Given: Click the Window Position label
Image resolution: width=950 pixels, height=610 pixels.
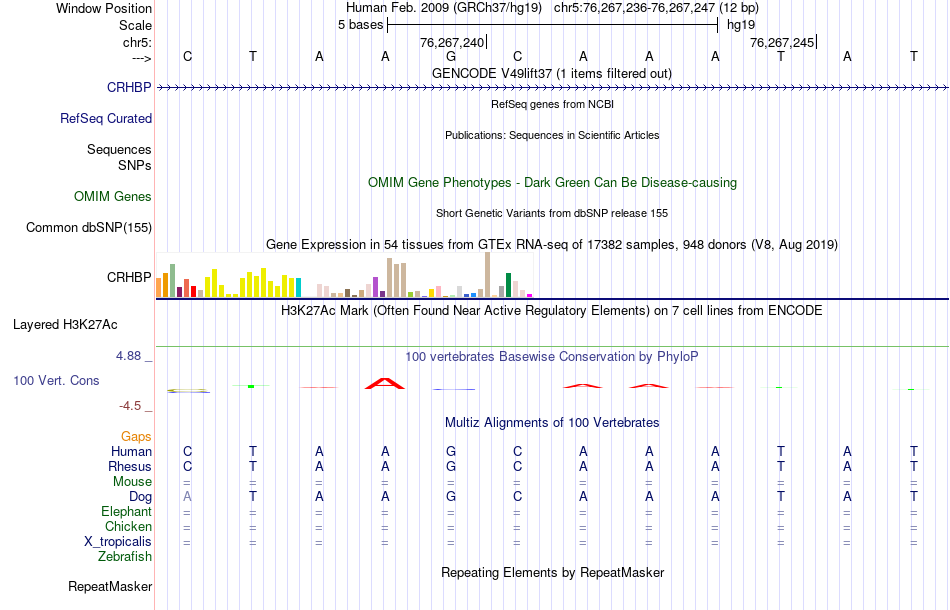Looking at the screenshot, I should point(104,8).
